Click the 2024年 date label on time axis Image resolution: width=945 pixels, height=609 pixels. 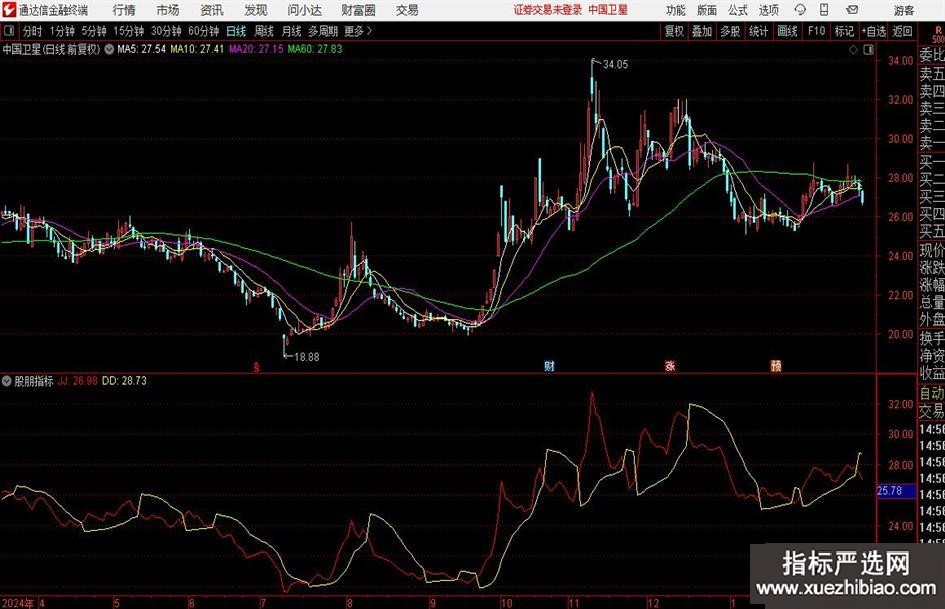tap(18, 602)
